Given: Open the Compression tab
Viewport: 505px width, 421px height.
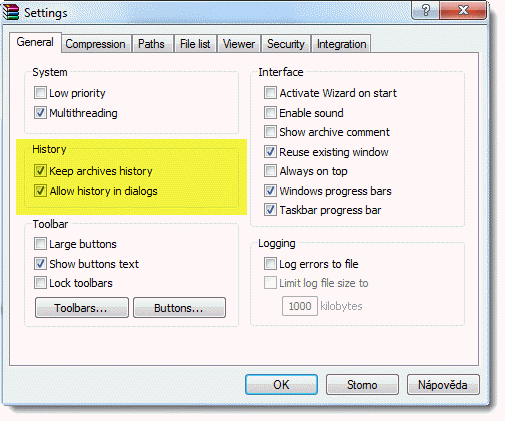Looking at the screenshot, I should tap(95, 44).
